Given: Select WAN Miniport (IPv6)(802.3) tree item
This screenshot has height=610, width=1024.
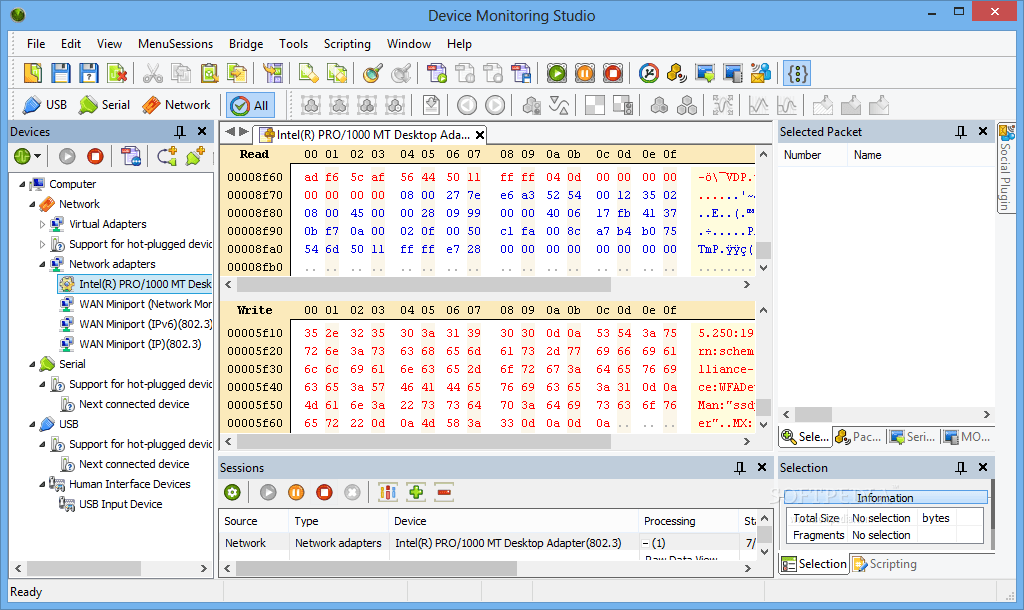Looking at the screenshot, I should pyautogui.click(x=136, y=324).
